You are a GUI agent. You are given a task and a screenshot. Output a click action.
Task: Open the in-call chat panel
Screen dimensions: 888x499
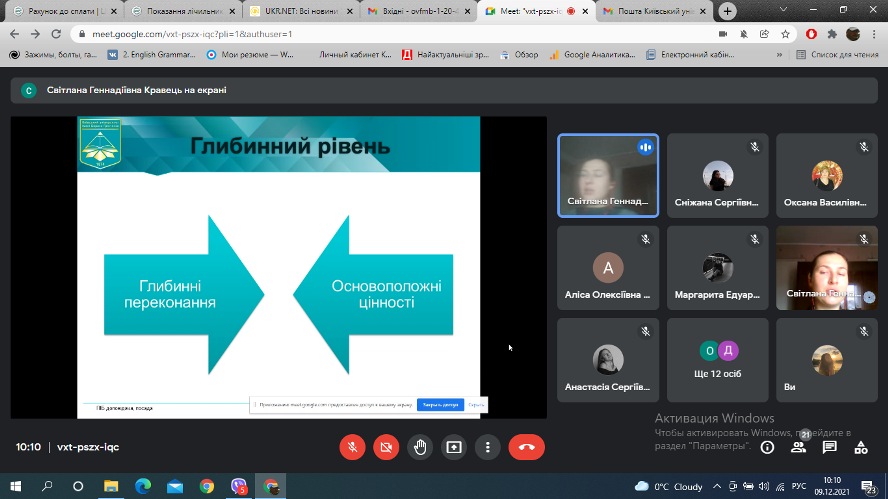pyautogui.click(x=830, y=447)
